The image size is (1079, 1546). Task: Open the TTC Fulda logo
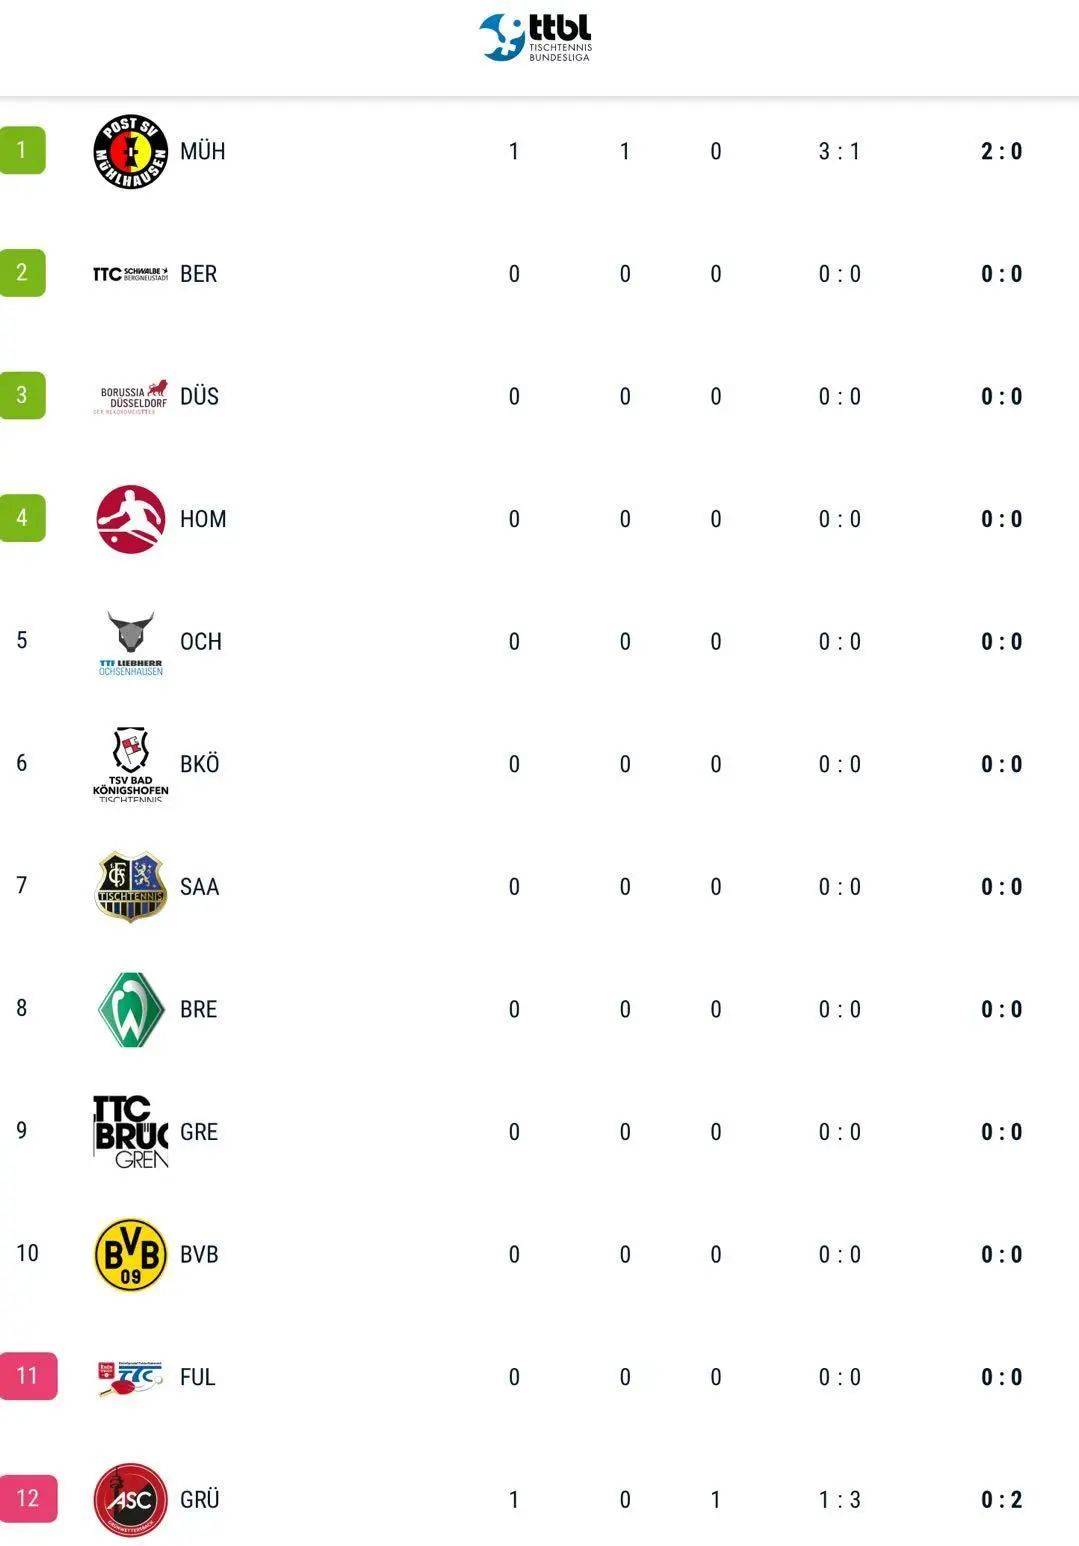click(x=131, y=1377)
